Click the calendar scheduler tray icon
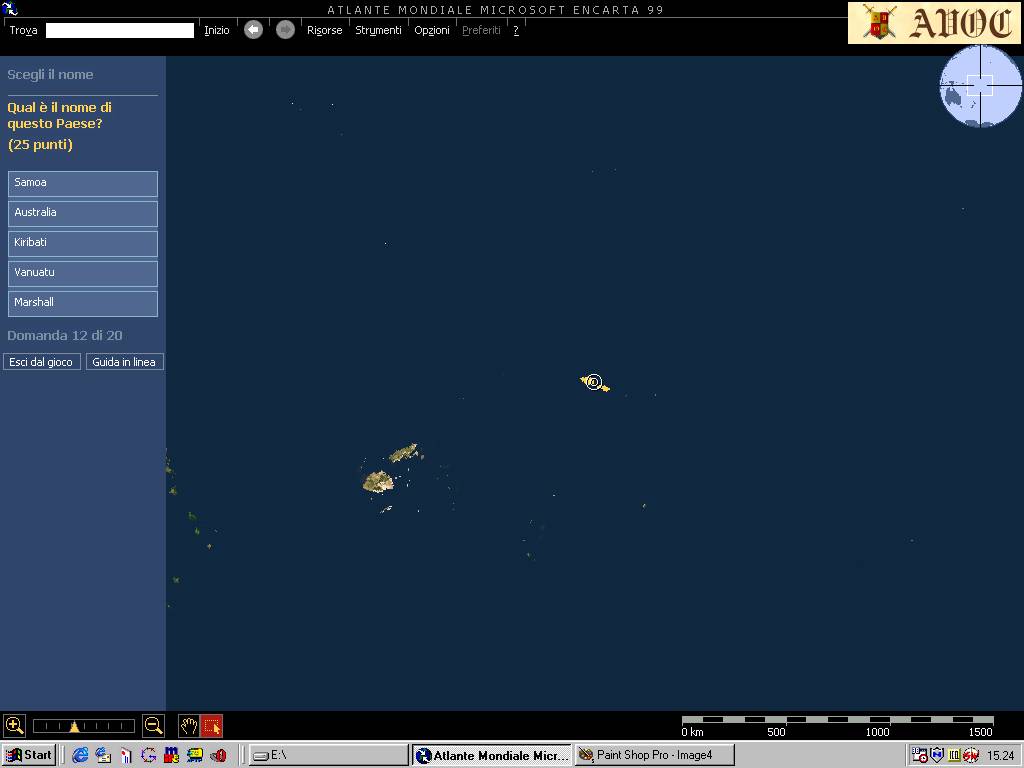 (920, 755)
